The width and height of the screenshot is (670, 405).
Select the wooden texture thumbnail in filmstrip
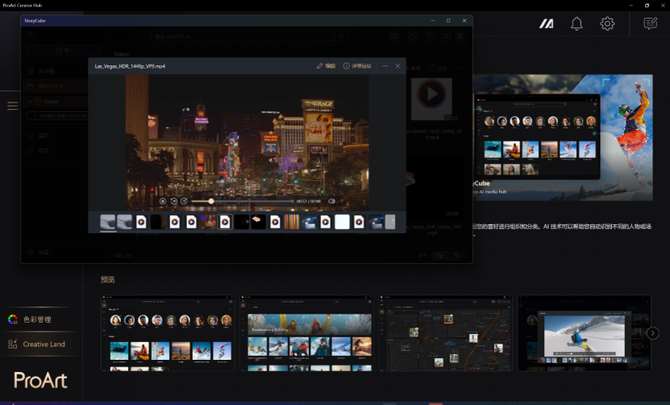coord(291,222)
